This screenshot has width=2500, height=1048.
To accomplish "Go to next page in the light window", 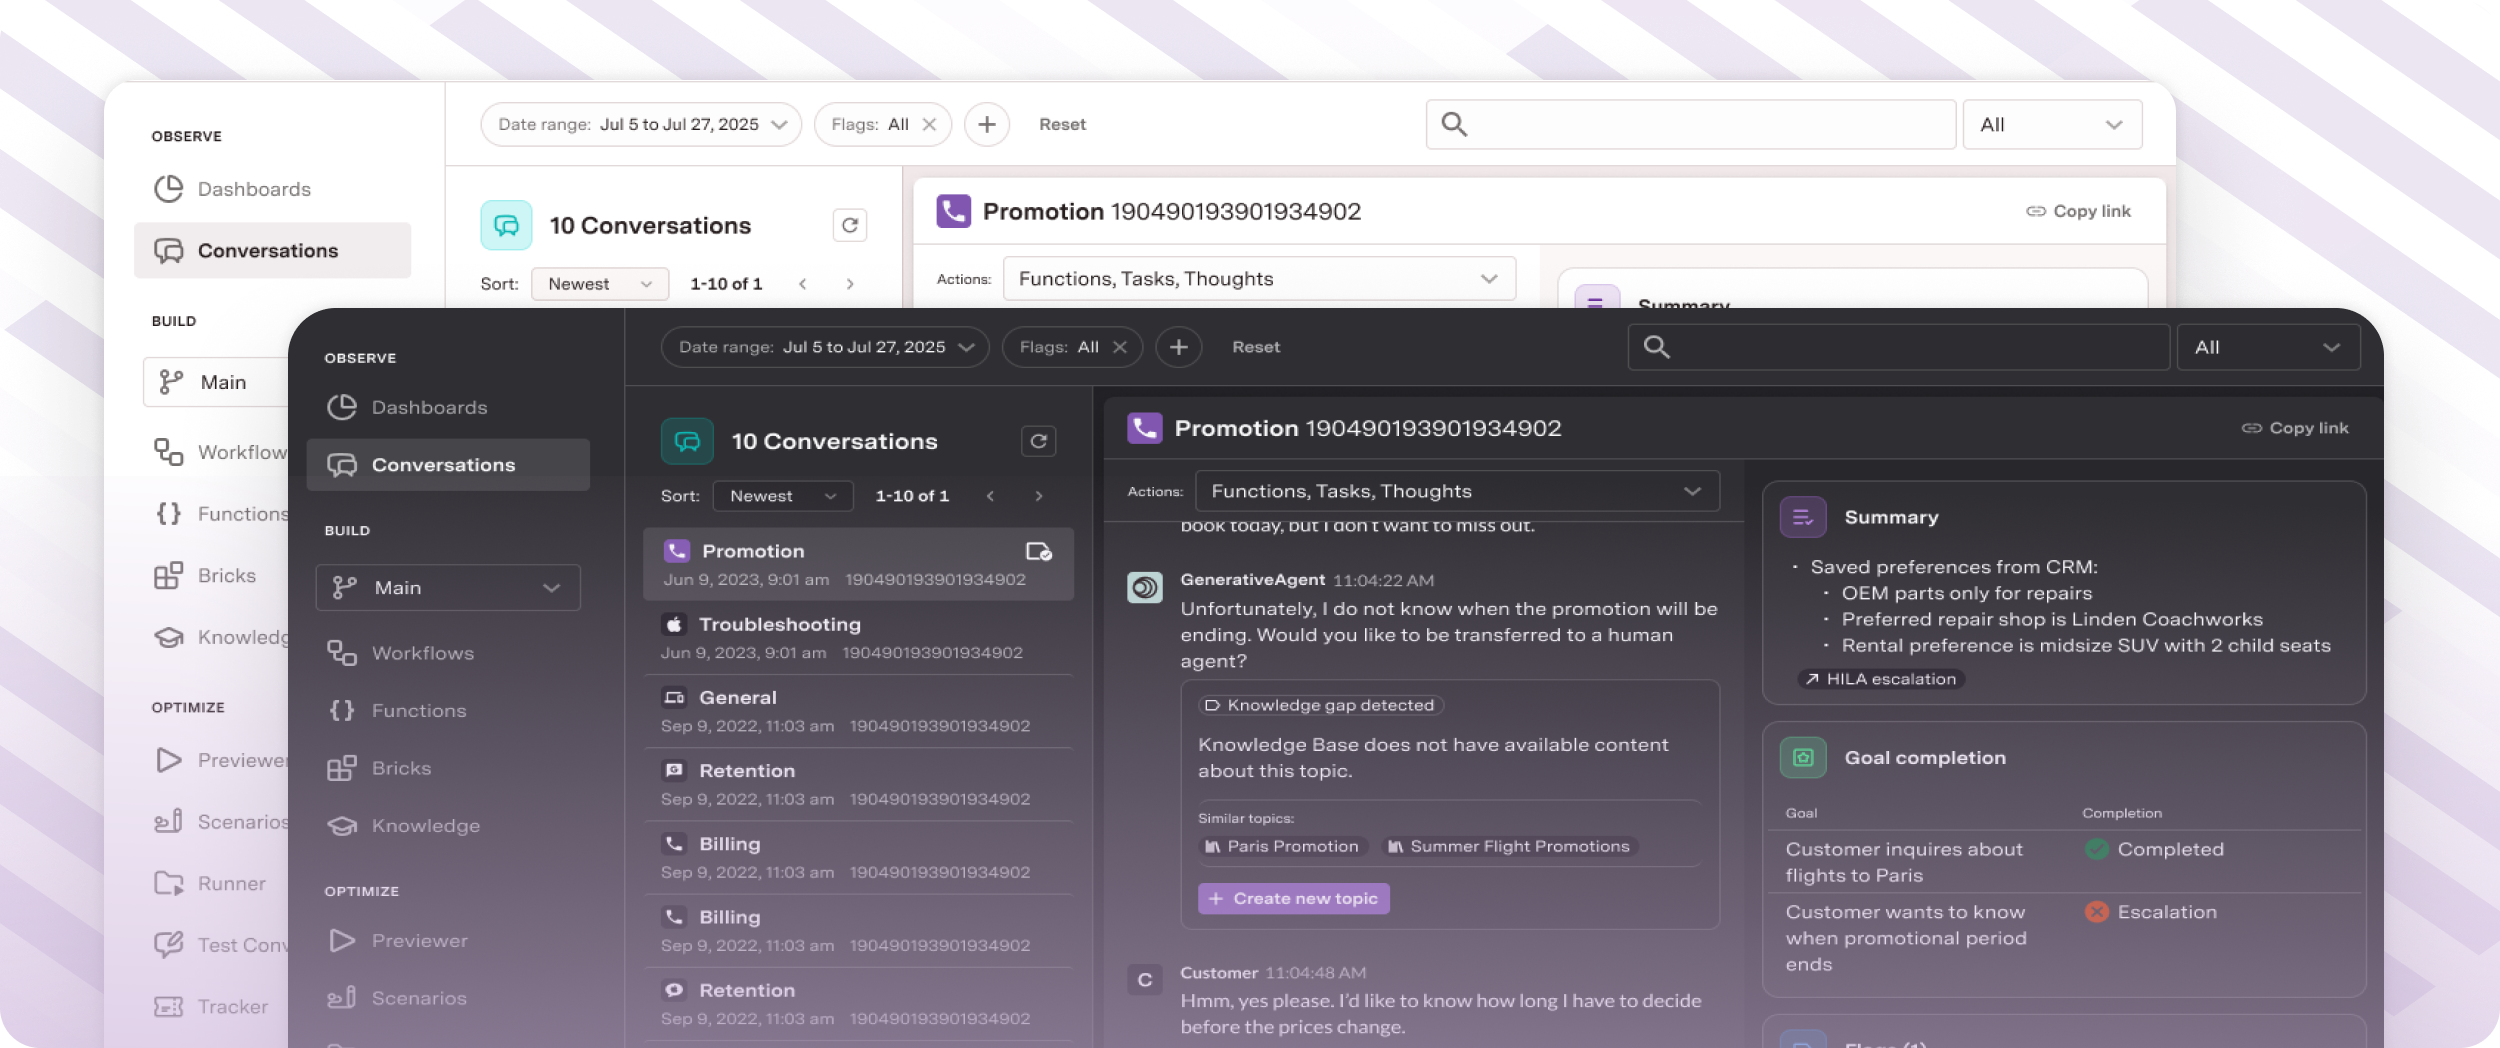I will tap(850, 284).
